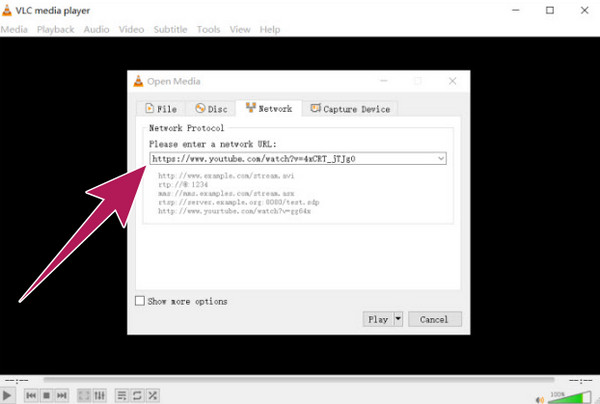This screenshot has width=600, height=404.
Task: Open the Media menu
Action: pos(14,29)
